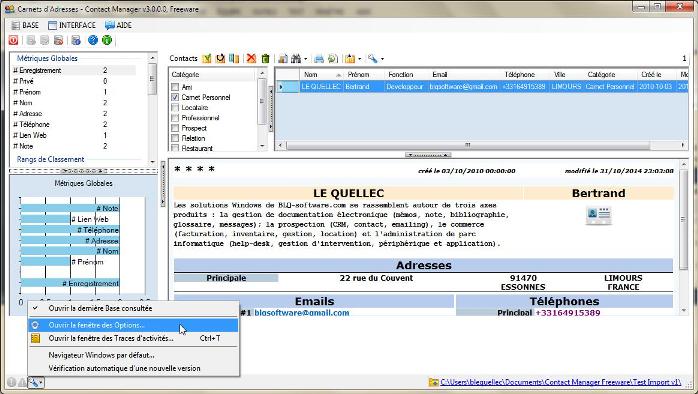Toggle 'Ouvrir la dernière Base consultée' option
The width and height of the screenshot is (698, 394).
point(134,308)
